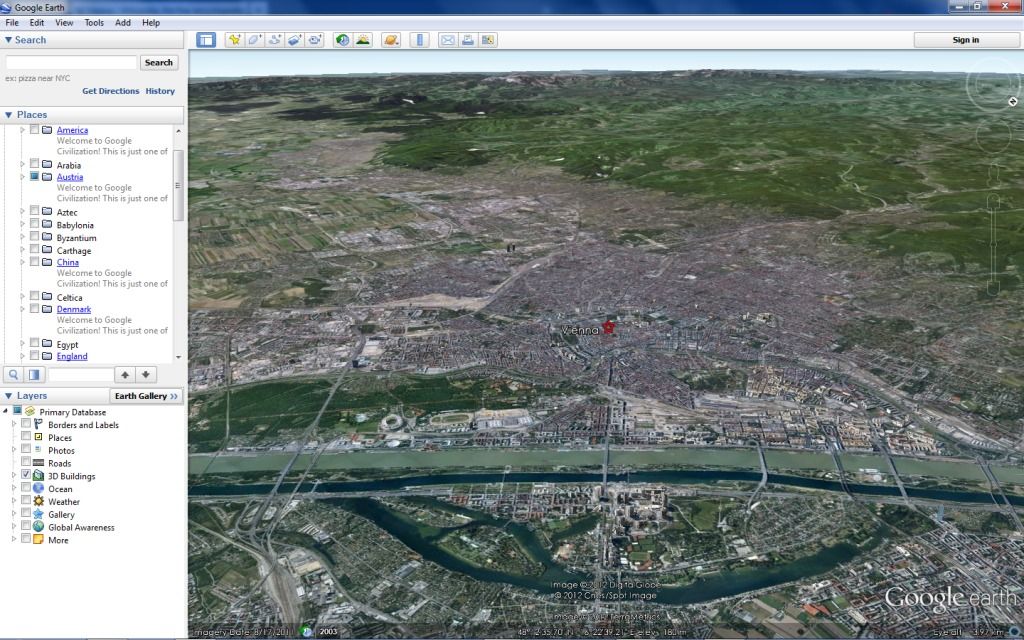Check the Arabia folder checkbox

(35, 164)
